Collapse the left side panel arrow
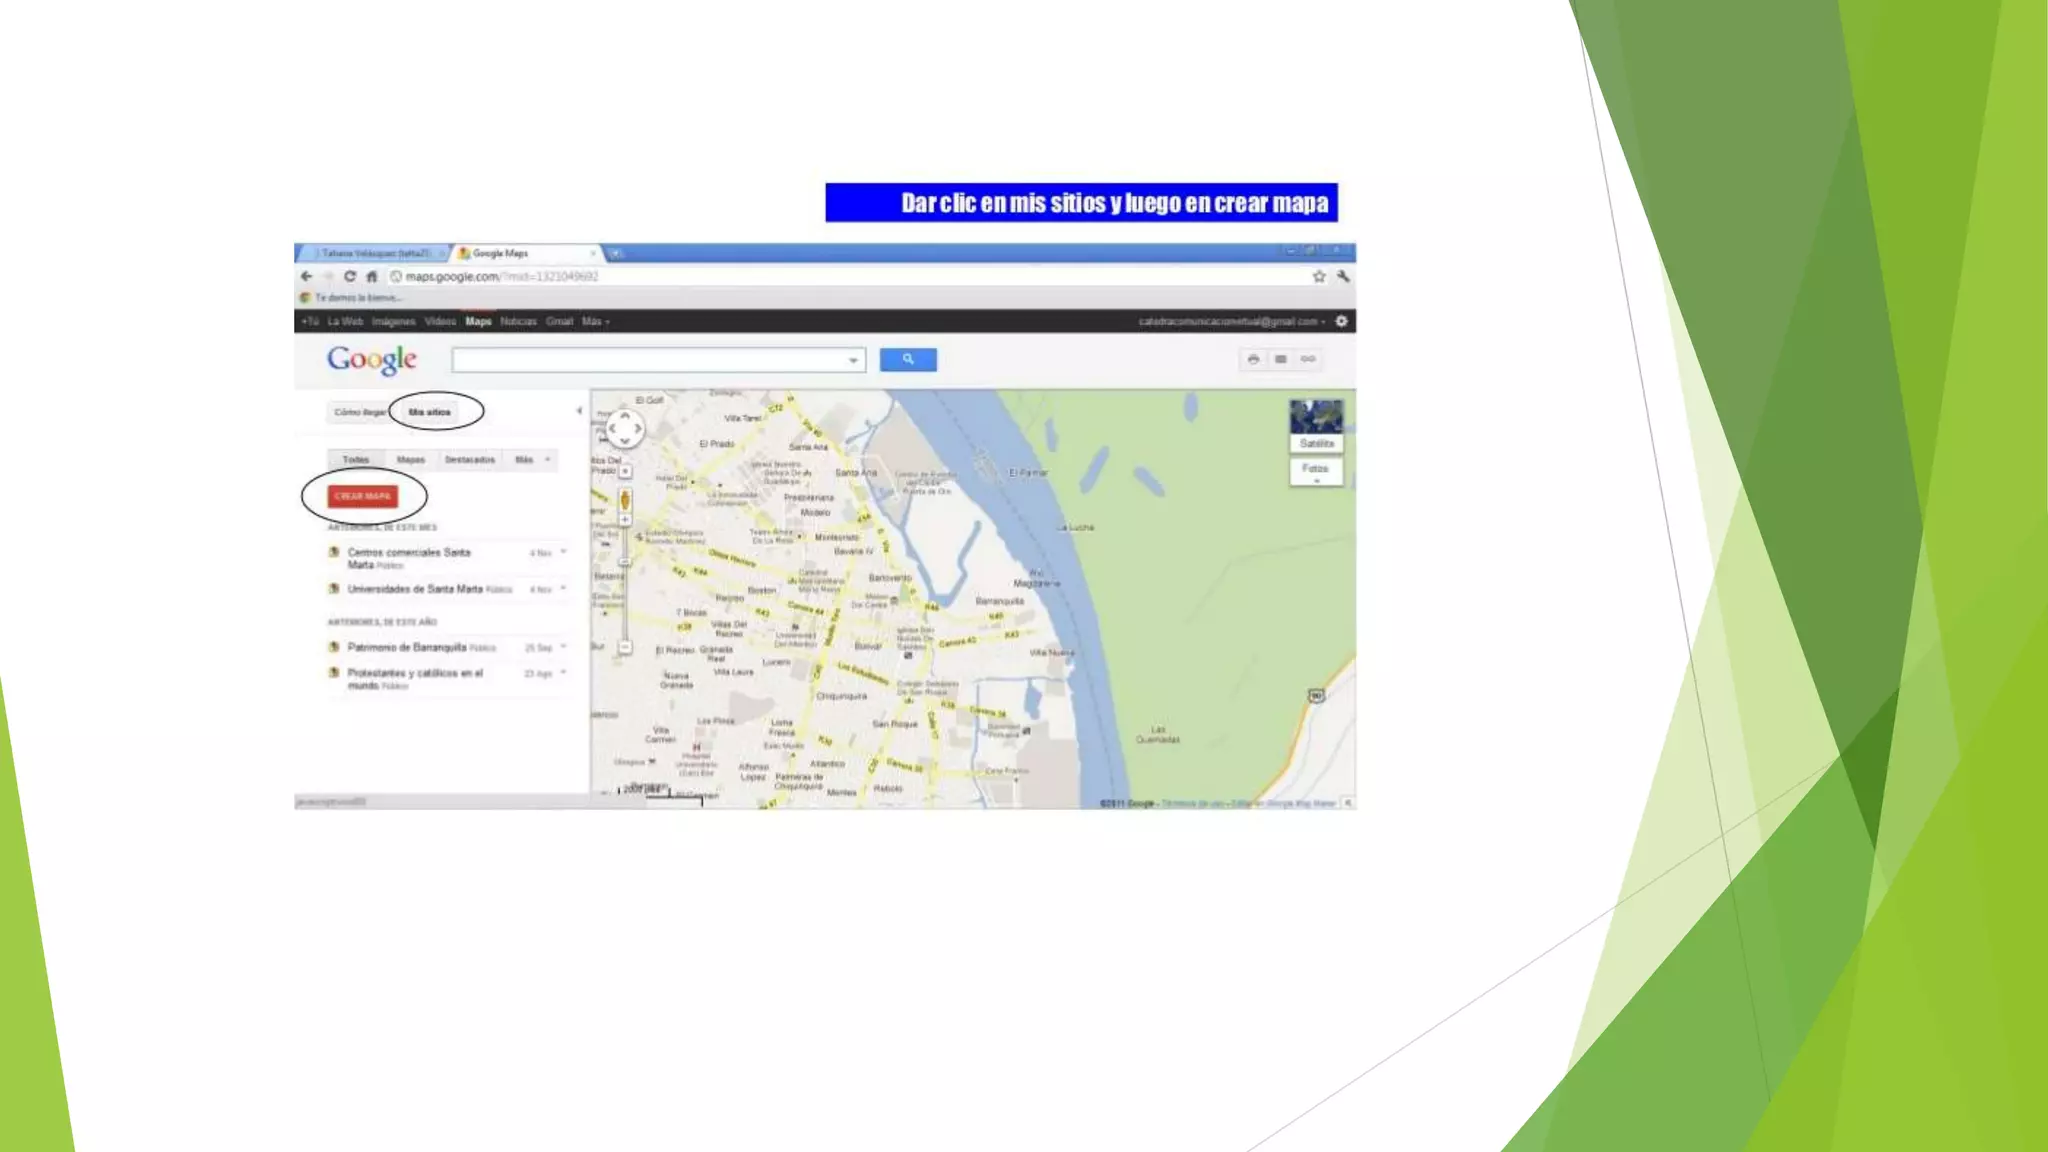 click(579, 411)
